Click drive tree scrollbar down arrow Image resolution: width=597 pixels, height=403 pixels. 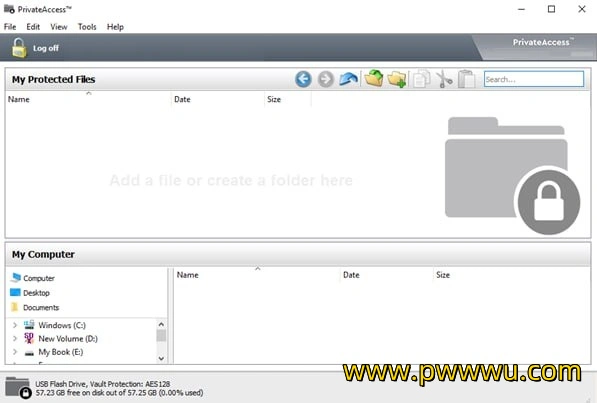tap(161, 358)
